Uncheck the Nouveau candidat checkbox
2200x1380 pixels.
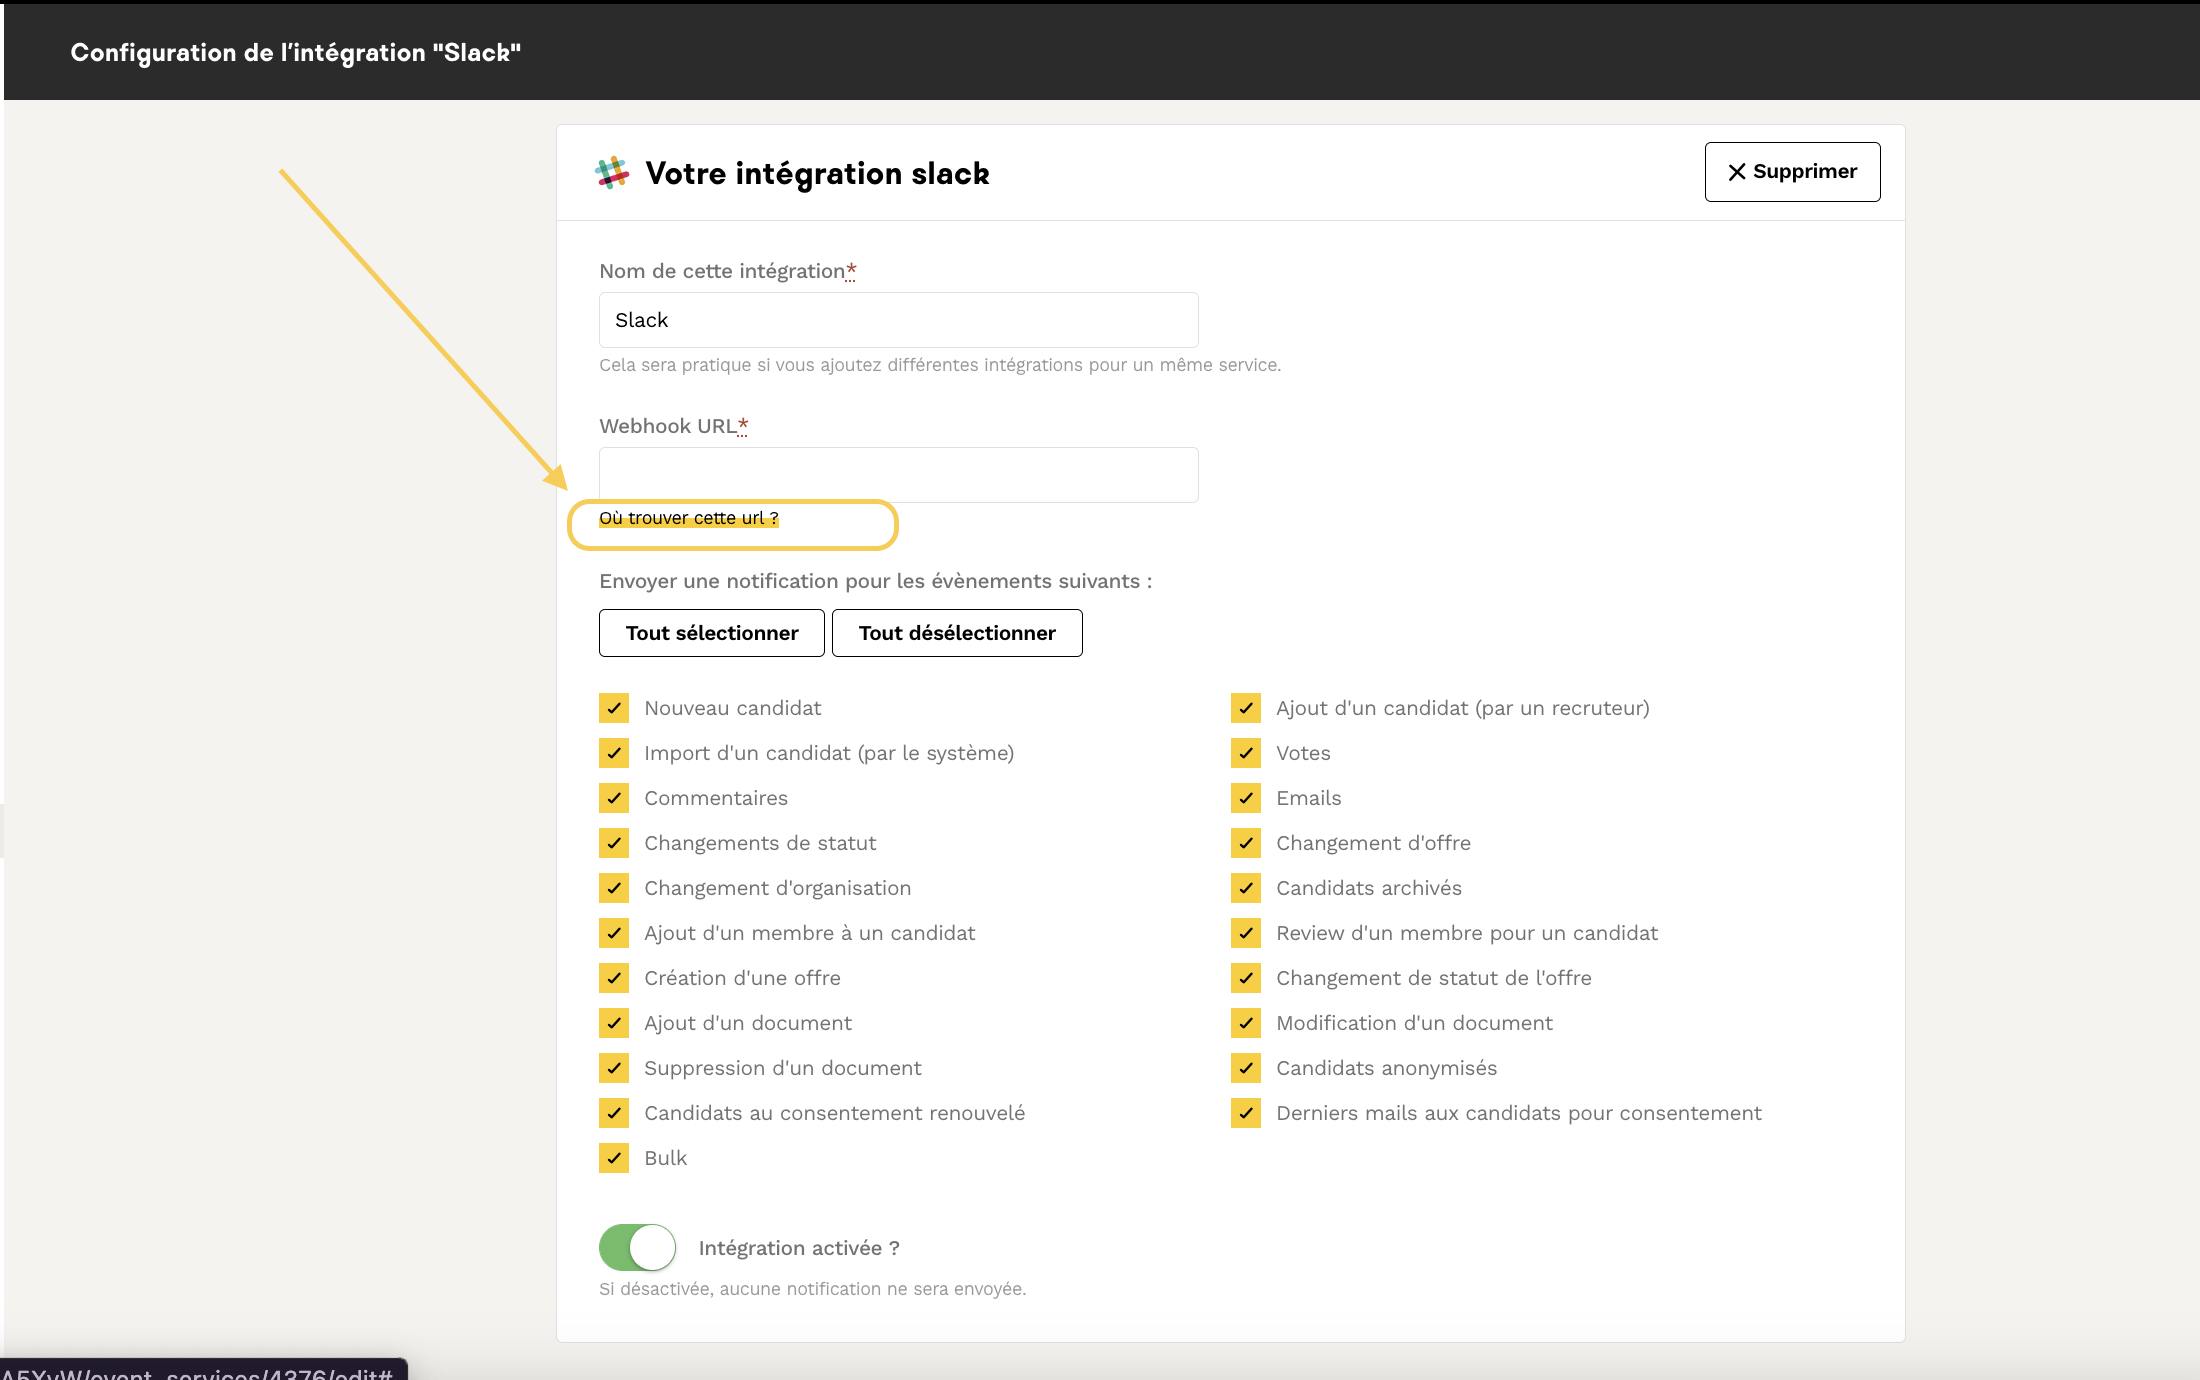pyautogui.click(x=614, y=708)
